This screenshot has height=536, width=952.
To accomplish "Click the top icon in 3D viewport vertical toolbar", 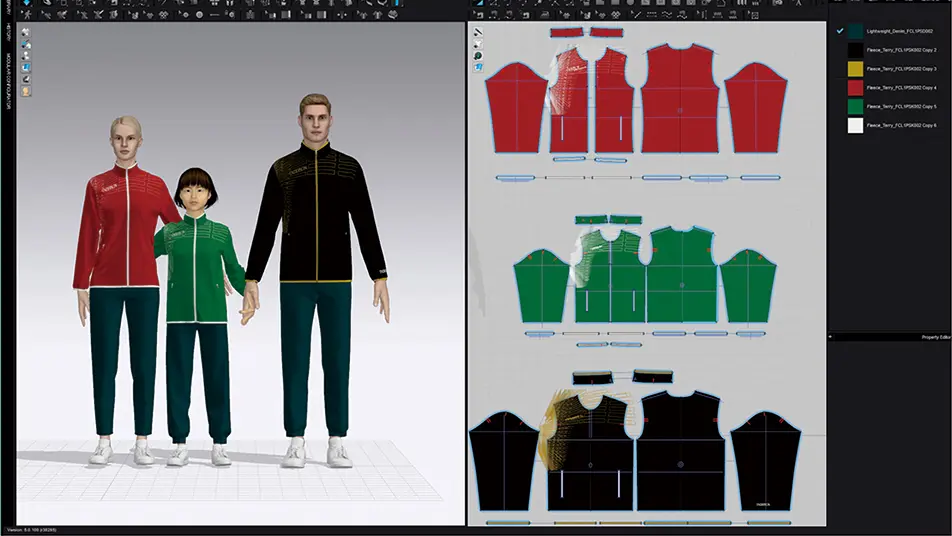I will [x=26, y=31].
